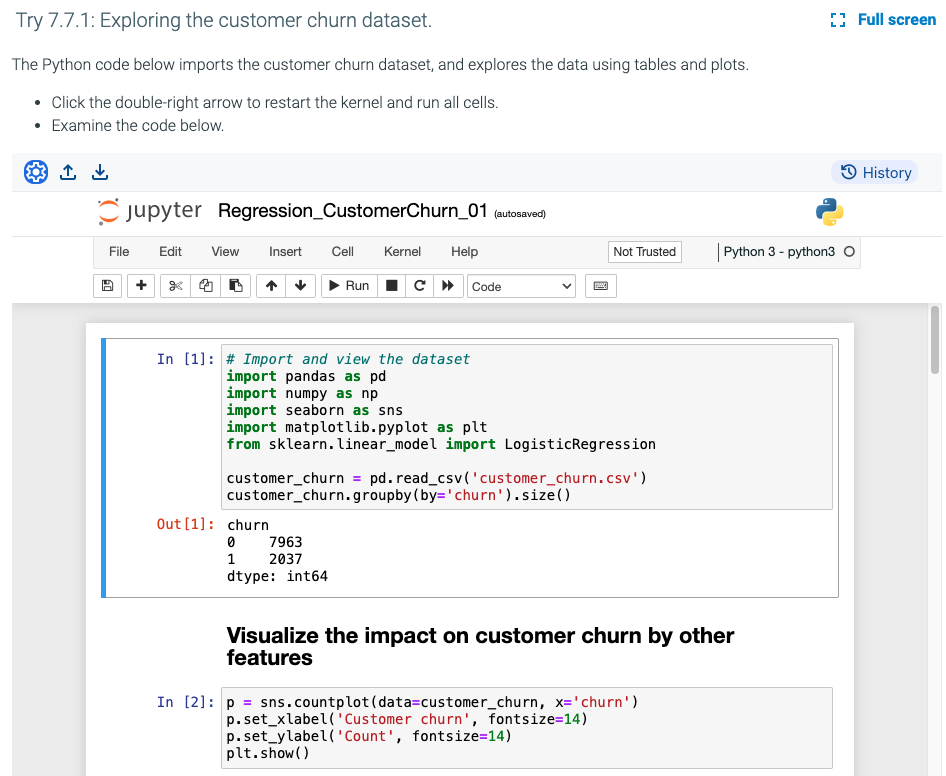Click the download notebook icon
Image resolution: width=946 pixels, height=776 pixels.
click(x=100, y=172)
